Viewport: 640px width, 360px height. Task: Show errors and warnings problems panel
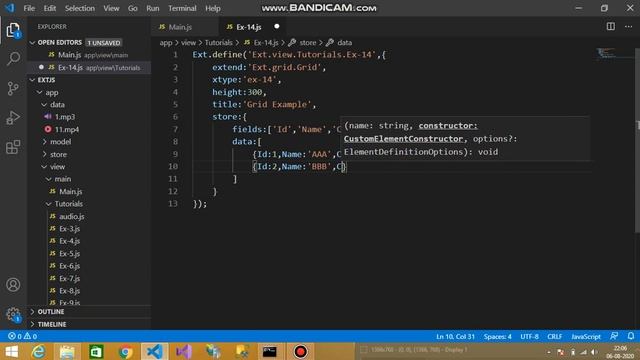point(22,336)
